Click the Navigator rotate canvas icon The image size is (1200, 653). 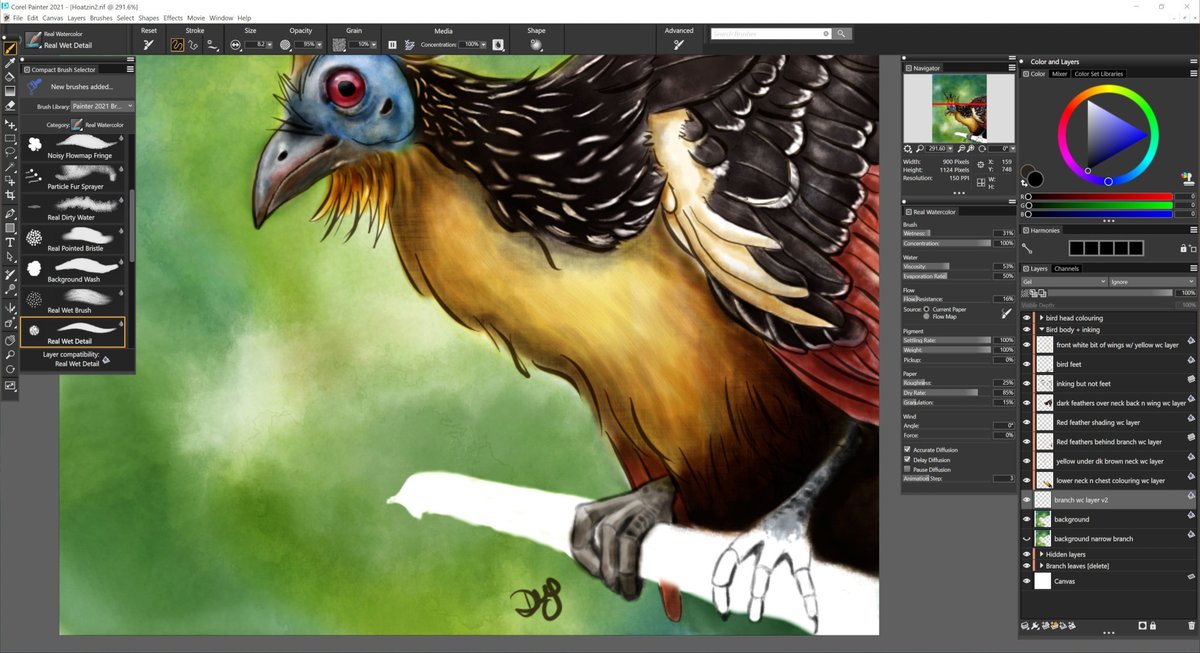click(983, 148)
